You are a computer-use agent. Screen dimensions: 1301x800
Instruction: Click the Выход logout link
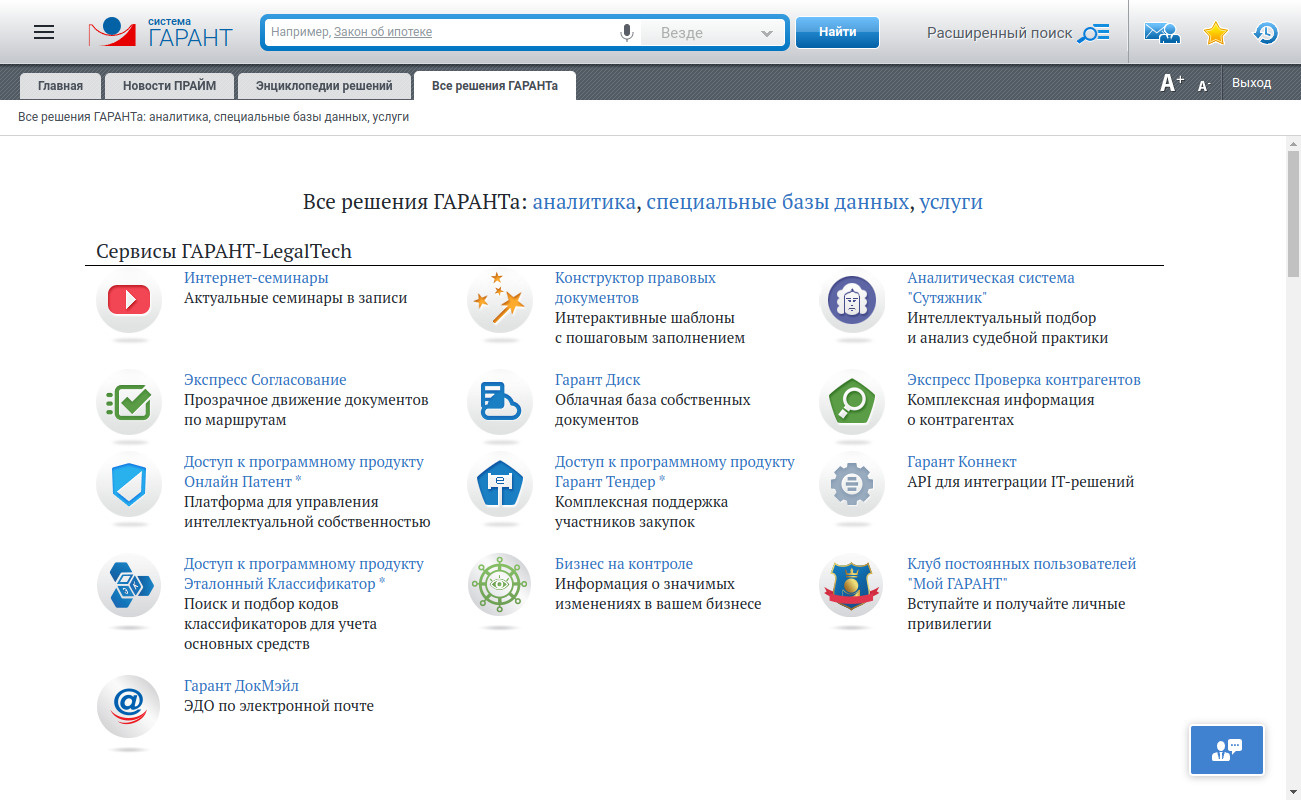click(1251, 84)
